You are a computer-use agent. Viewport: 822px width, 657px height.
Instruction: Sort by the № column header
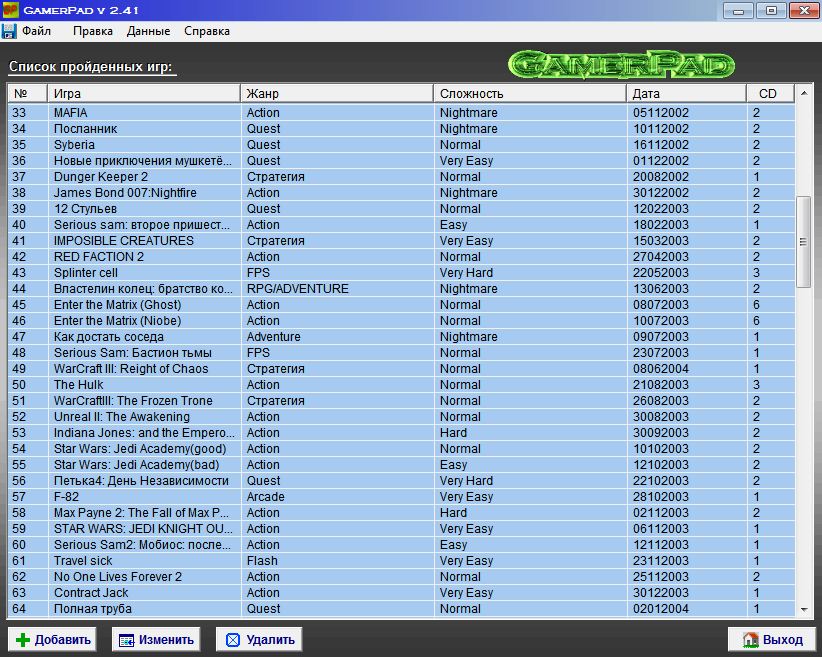tap(28, 93)
